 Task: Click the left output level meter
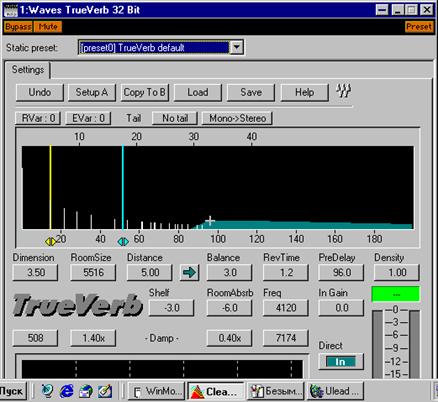tap(377, 344)
